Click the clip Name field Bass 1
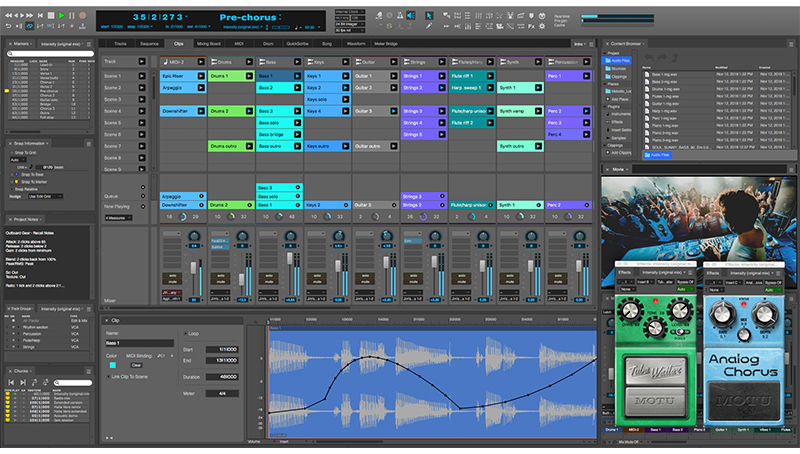This screenshot has width=800, height=454. click(139, 343)
